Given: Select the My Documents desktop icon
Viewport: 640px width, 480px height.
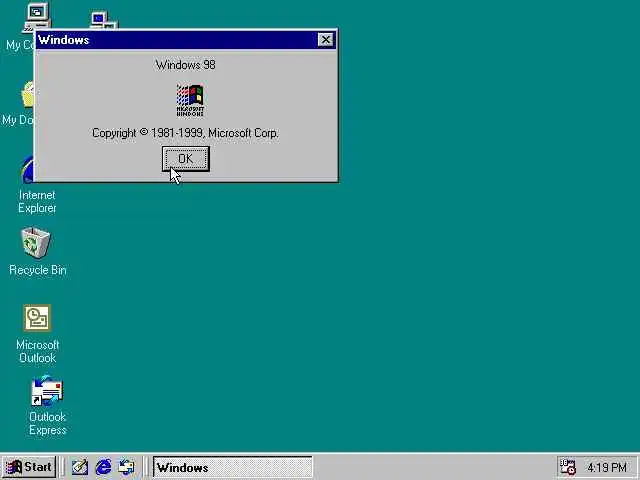Looking at the screenshot, I should 28,95.
